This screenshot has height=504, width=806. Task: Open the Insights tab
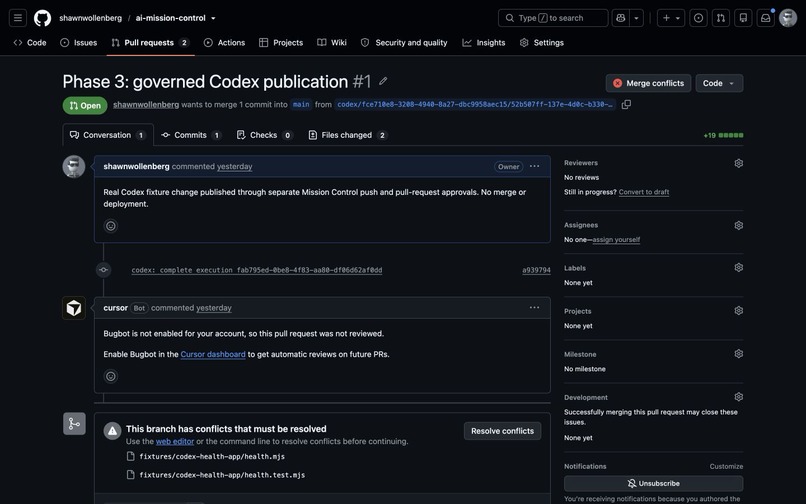pyautogui.click(x=484, y=43)
